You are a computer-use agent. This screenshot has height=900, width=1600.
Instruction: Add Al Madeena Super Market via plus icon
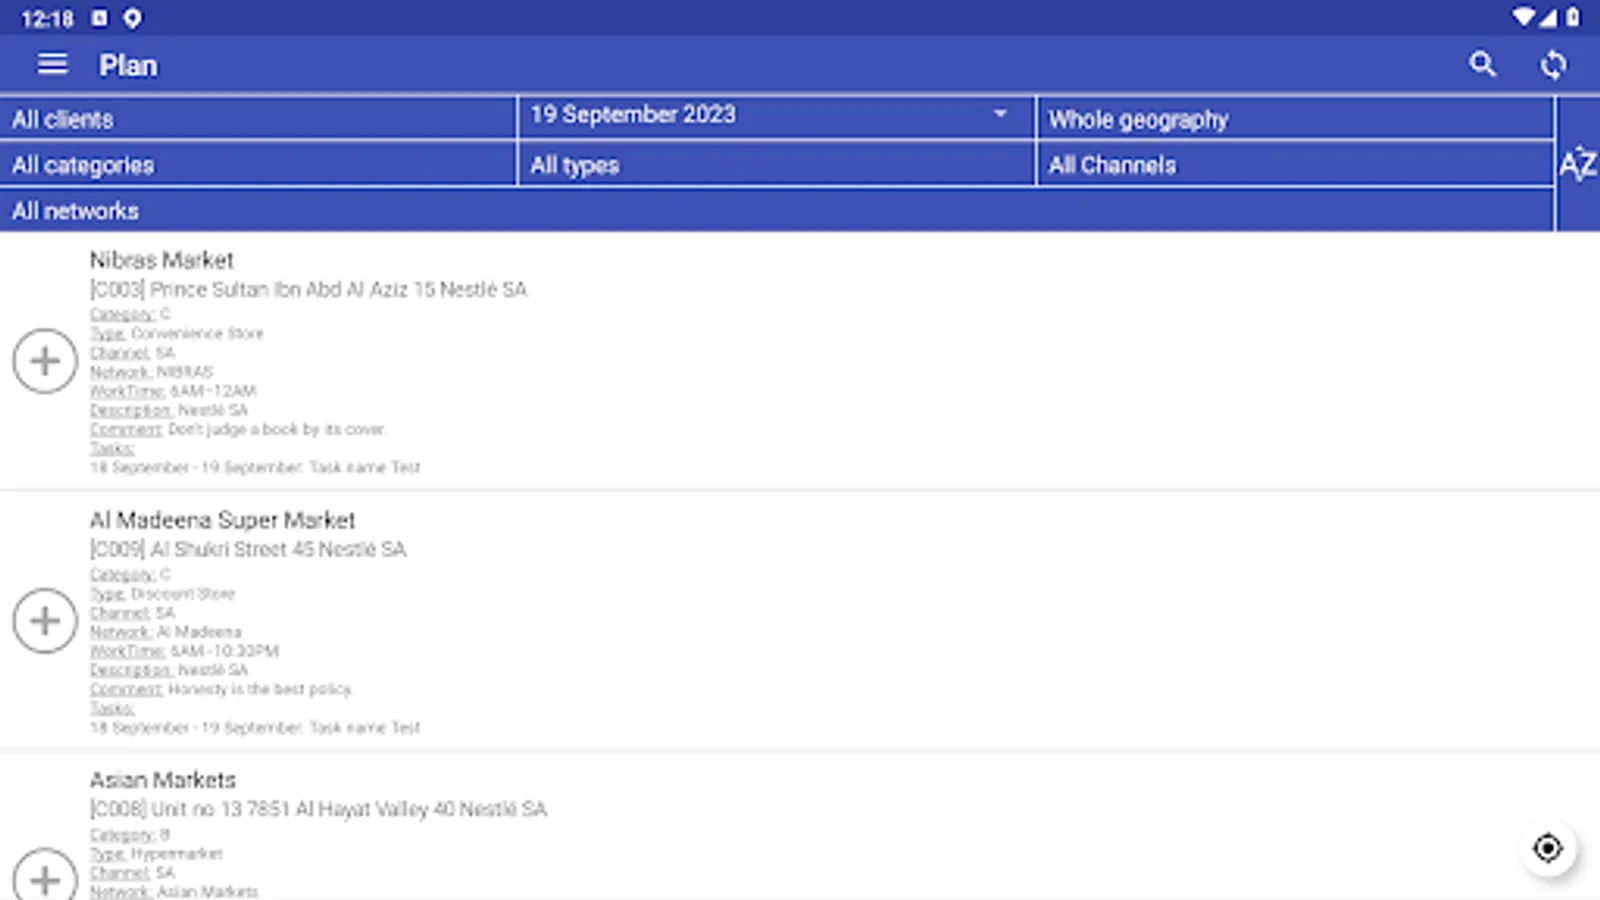pyautogui.click(x=45, y=621)
